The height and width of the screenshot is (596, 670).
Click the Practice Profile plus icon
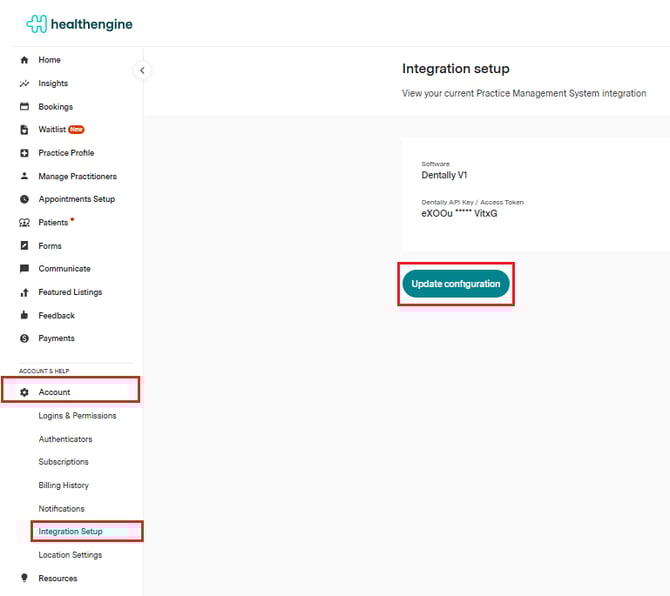point(24,153)
